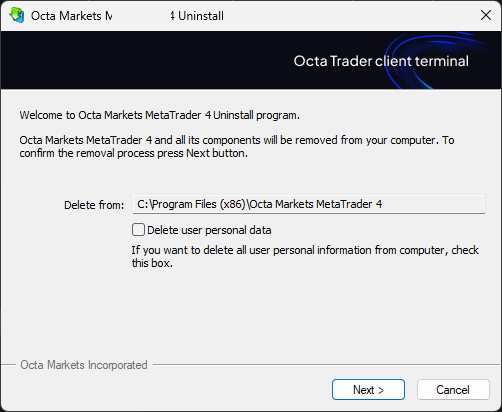This screenshot has width=502, height=412.
Task: Click the 'Delete from:' label
Action: click(x=94, y=205)
